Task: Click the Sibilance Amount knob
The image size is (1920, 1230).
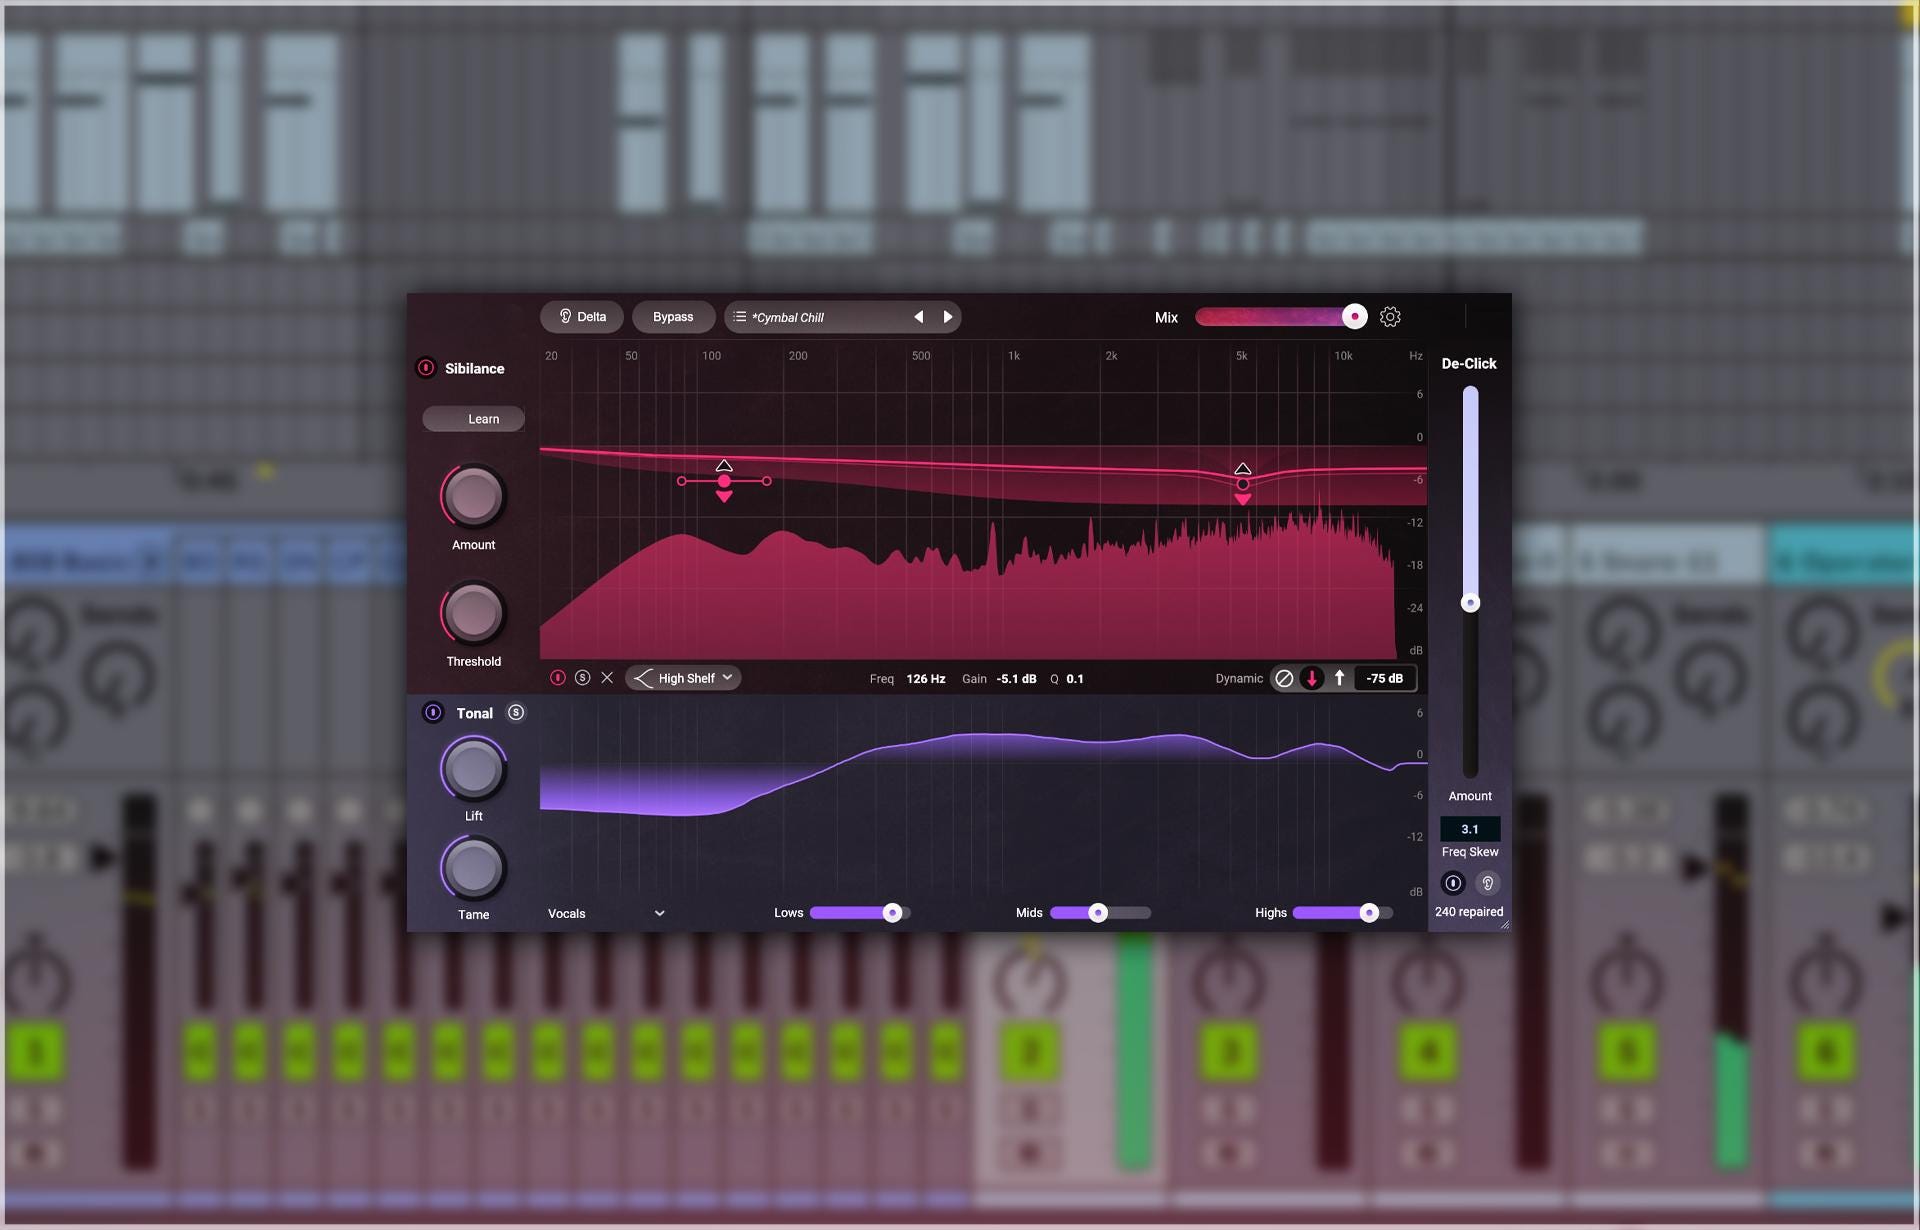Action: 473,496
